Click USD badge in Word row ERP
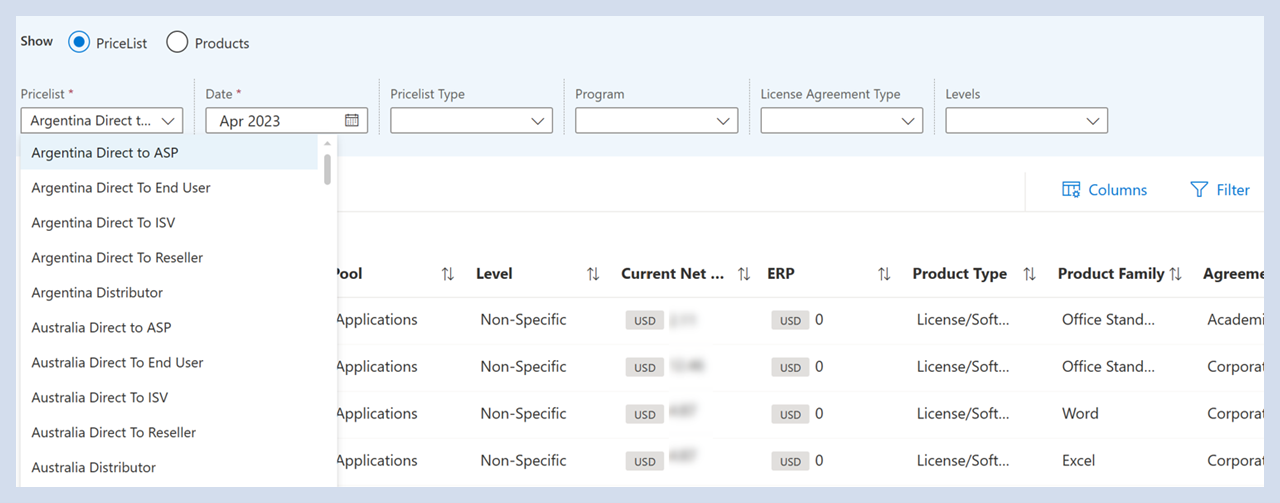The height and width of the screenshot is (503, 1280). click(x=790, y=414)
